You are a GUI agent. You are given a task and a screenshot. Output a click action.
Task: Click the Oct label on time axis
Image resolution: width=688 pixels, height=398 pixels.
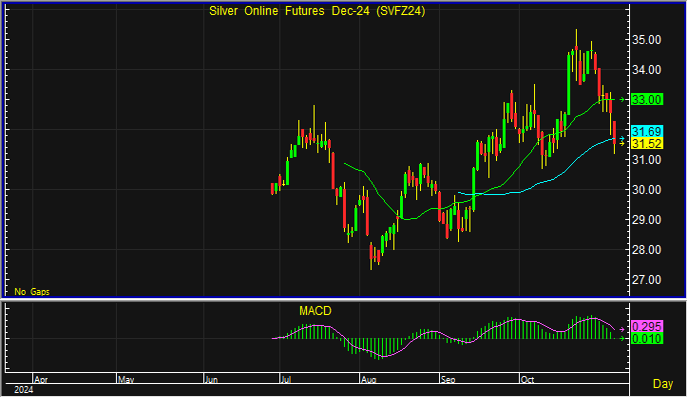click(527, 379)
